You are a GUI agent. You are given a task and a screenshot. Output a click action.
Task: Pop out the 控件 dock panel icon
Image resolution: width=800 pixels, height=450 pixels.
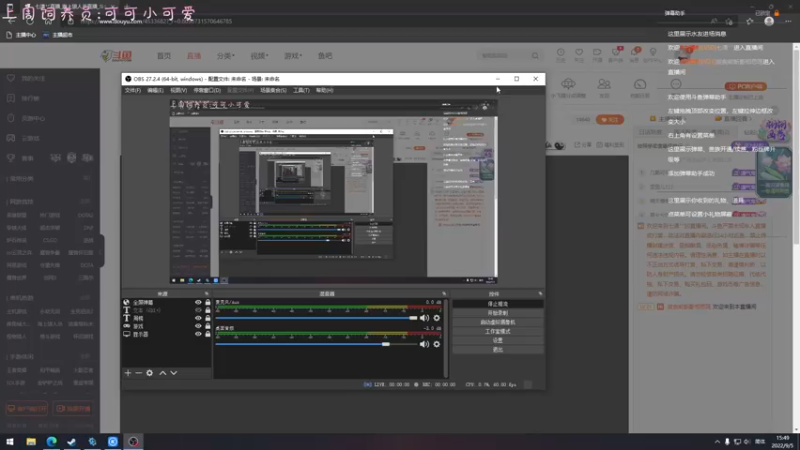(540, 294)
